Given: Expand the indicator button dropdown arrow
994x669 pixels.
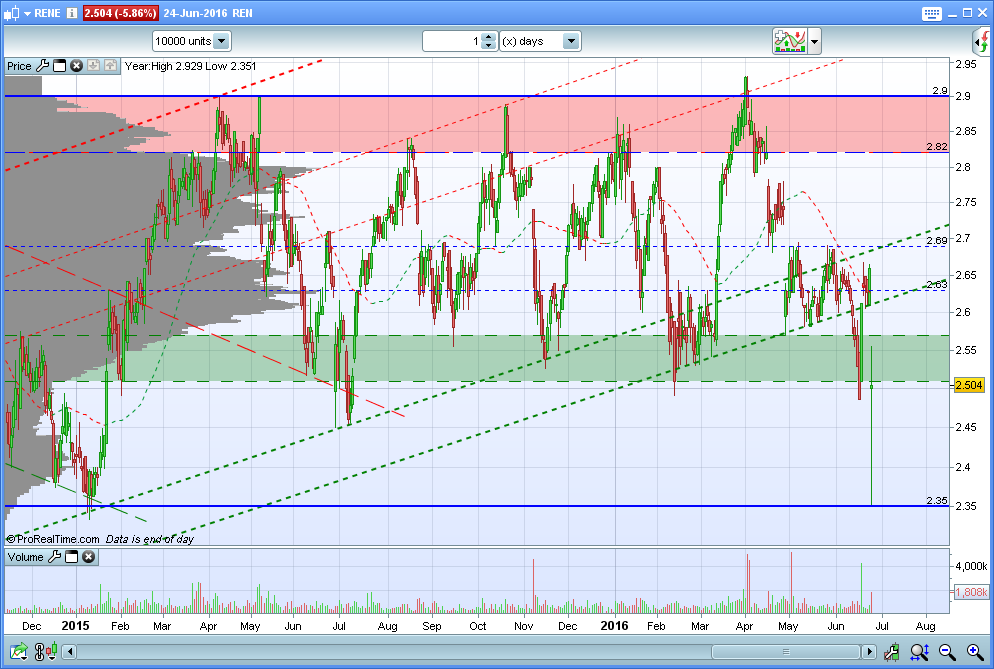Looking at the screenshot, I should coord(815,42).
